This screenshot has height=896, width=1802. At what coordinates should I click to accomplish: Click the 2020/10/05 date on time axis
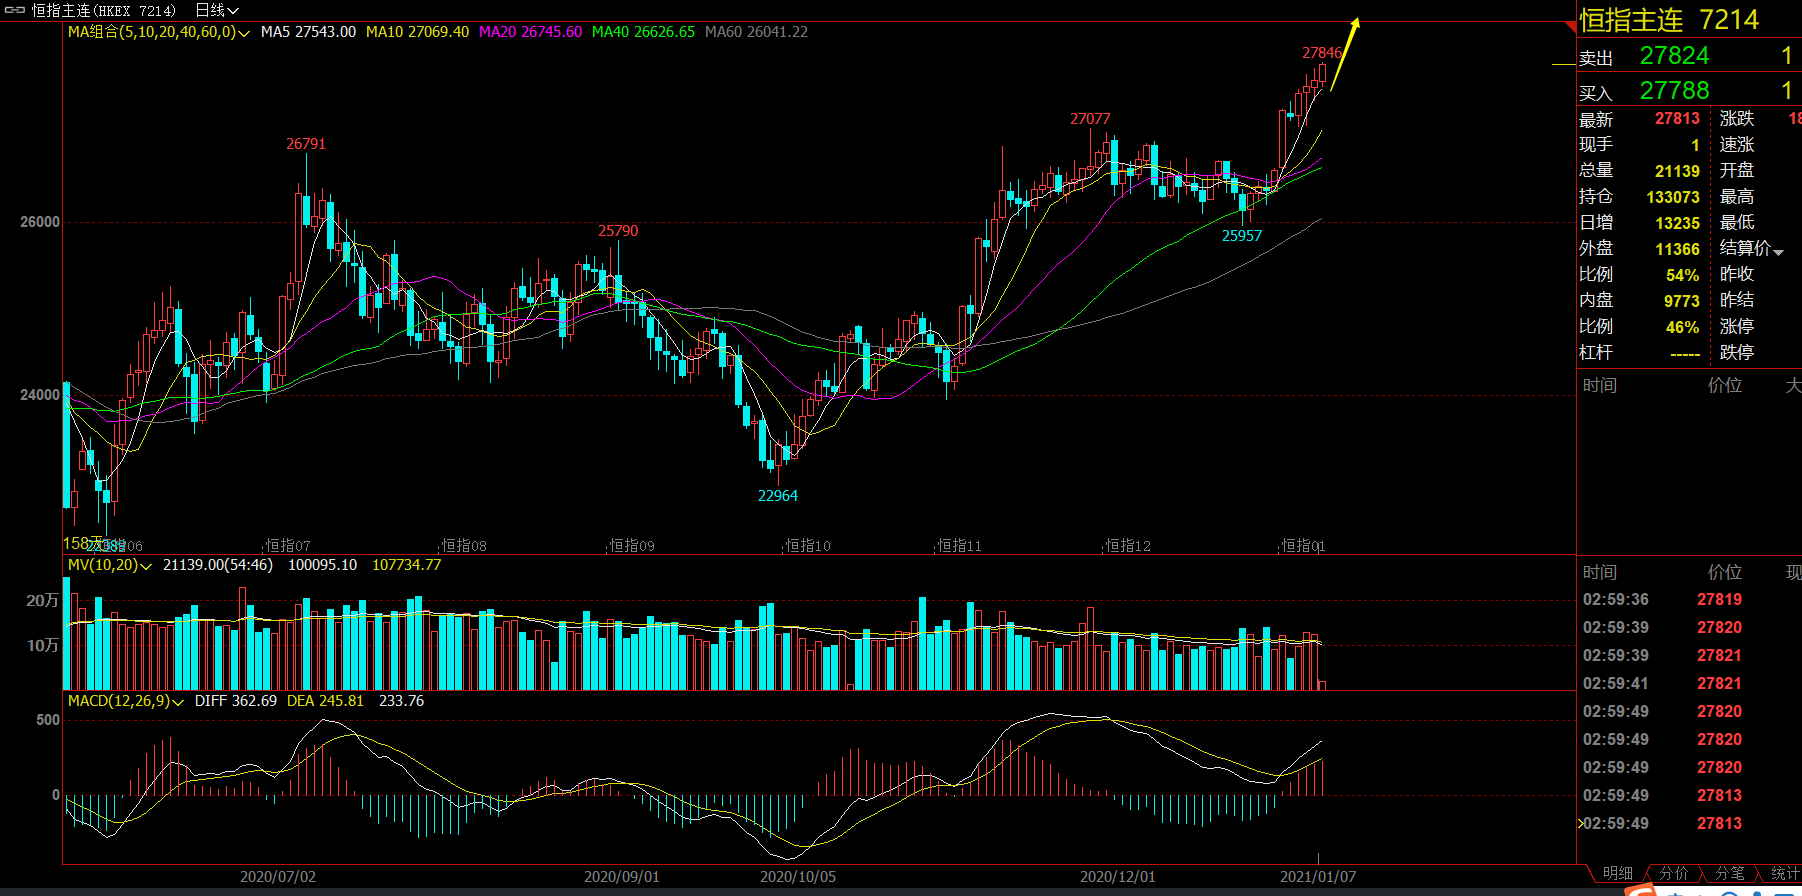798,877
